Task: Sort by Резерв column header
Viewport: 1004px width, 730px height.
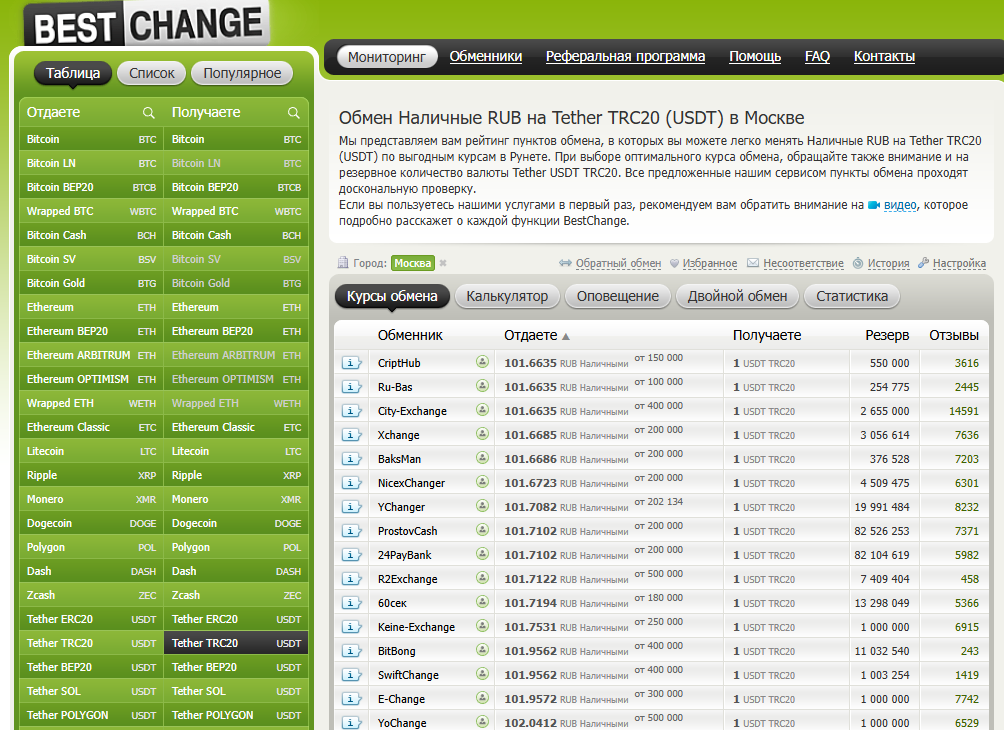Action: [x=887, y=335]
